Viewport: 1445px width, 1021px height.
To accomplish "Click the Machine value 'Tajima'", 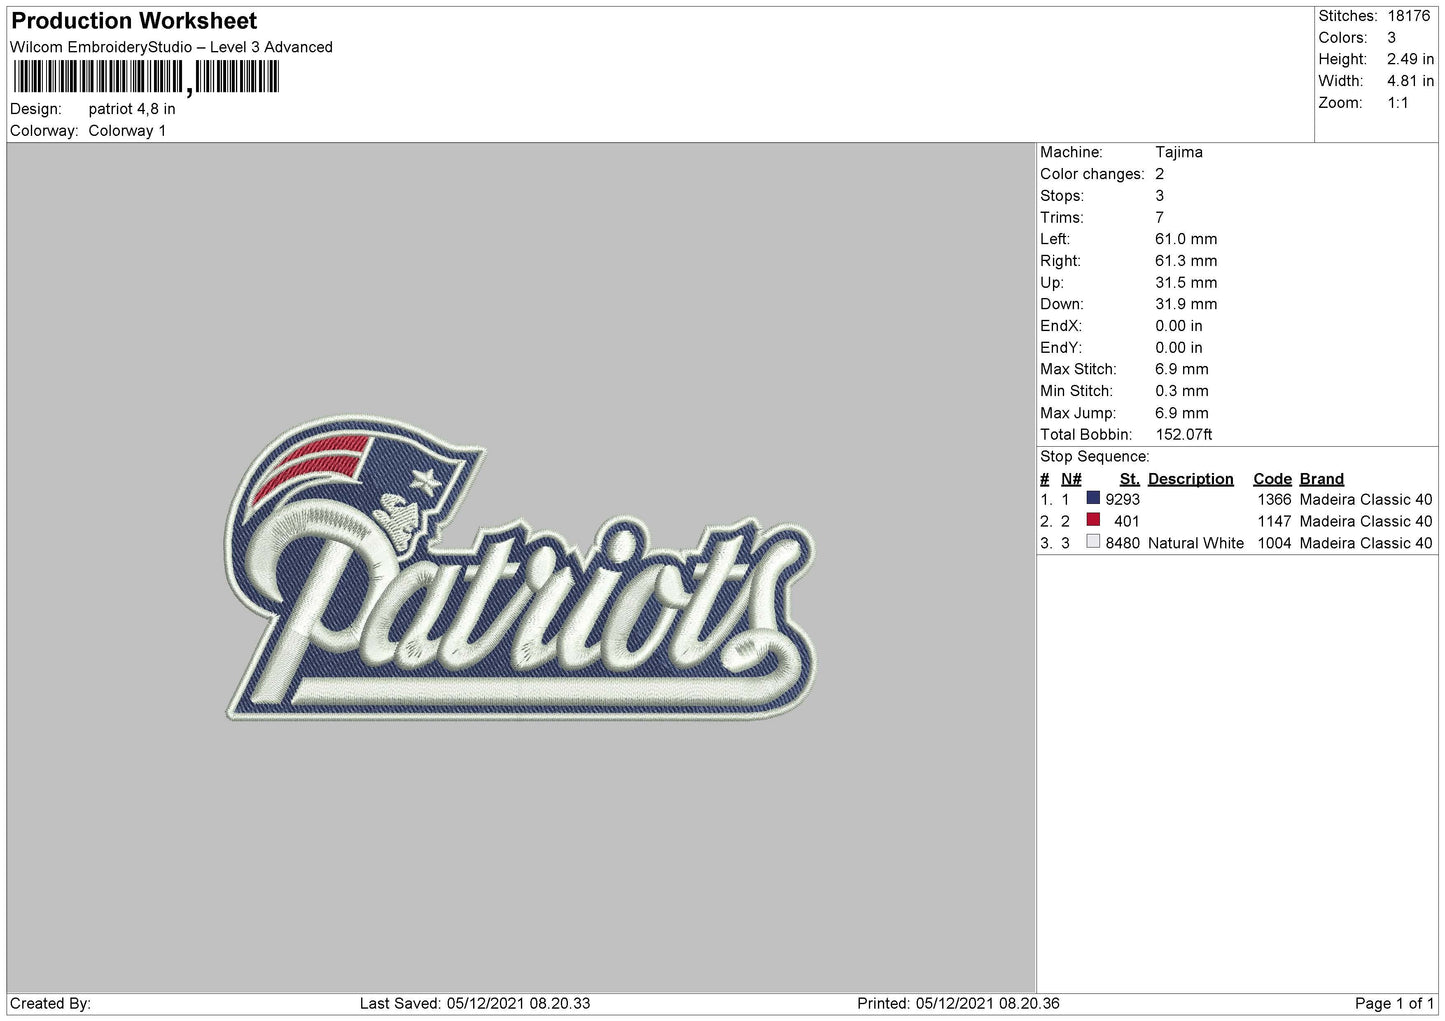I will coord(1179,152).
